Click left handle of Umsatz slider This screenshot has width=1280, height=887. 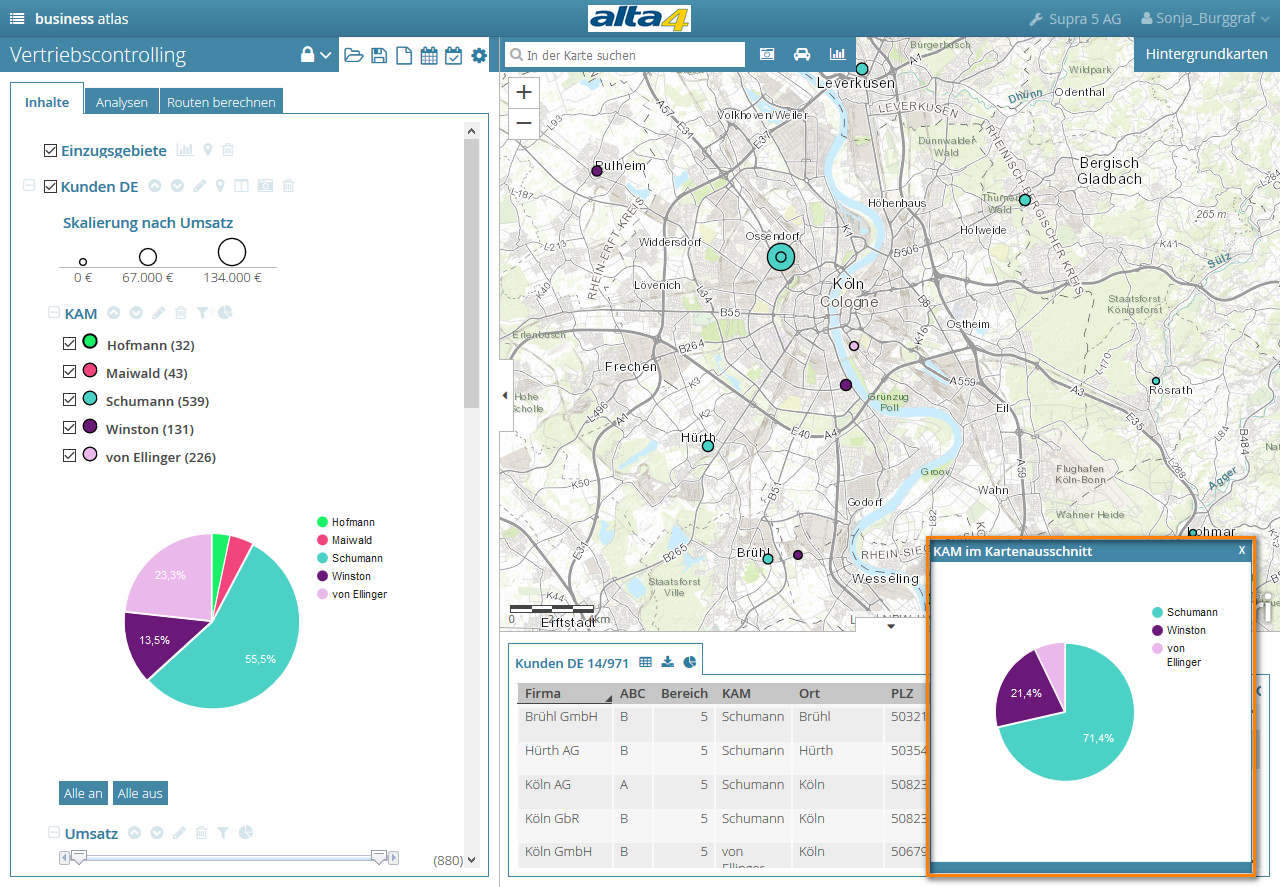[x=78, y=856]
